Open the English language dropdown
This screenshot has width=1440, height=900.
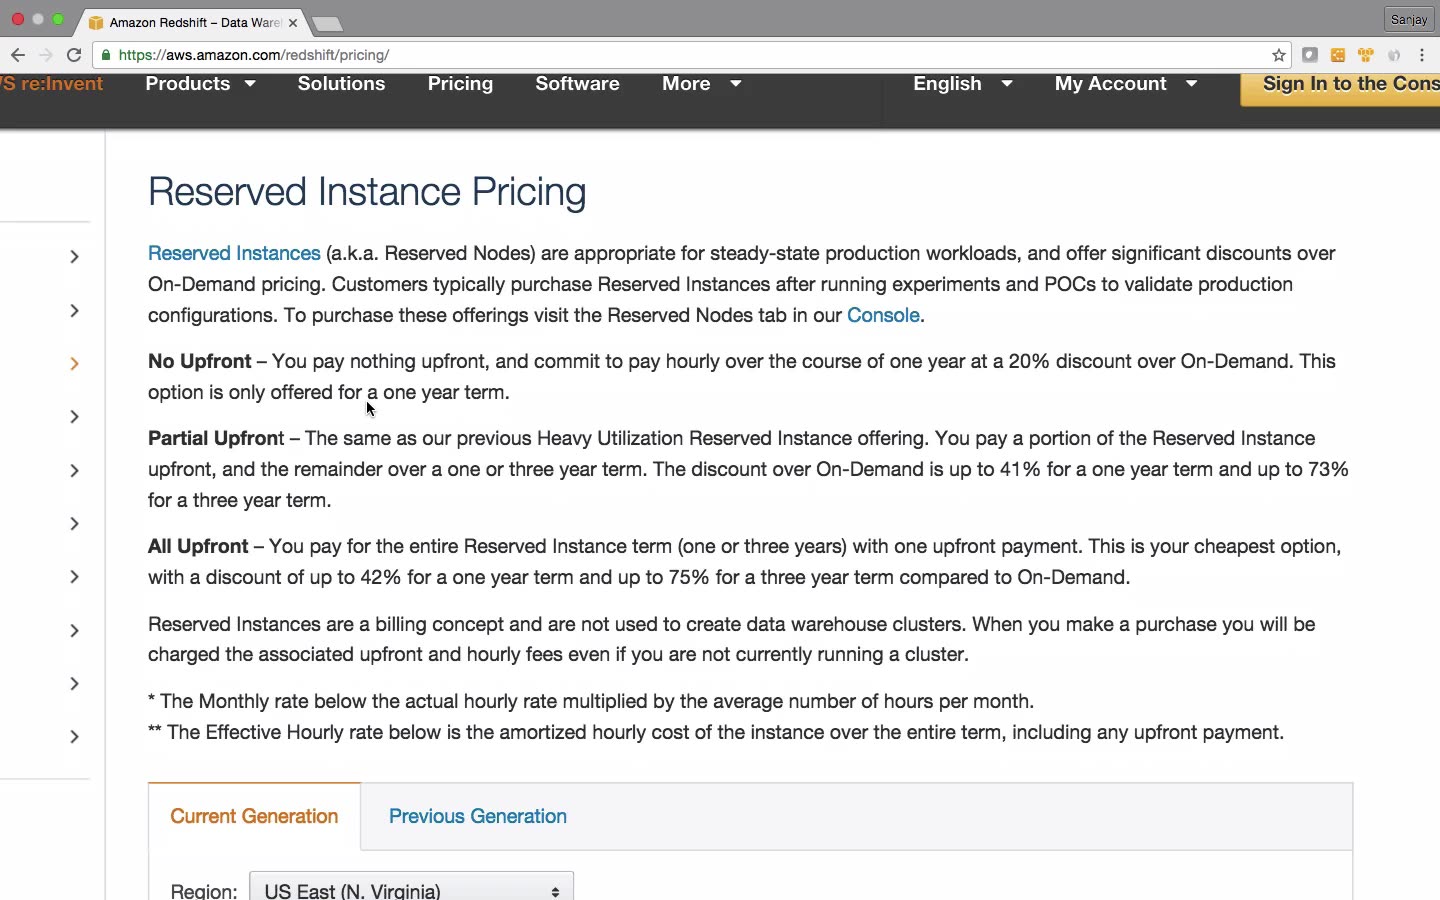point(962,84)
